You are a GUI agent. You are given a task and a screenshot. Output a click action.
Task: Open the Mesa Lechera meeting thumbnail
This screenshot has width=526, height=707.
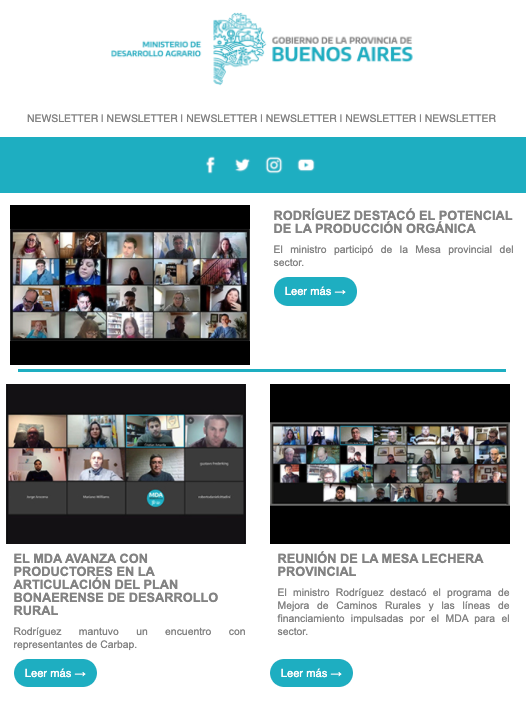[390, 464]
